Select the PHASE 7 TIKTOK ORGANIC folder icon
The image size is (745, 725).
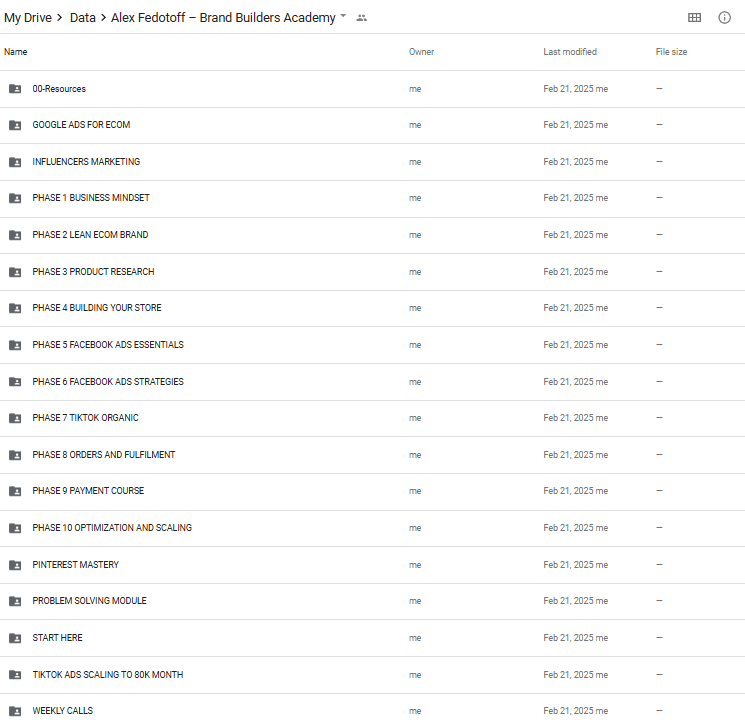tap(15, 418)
